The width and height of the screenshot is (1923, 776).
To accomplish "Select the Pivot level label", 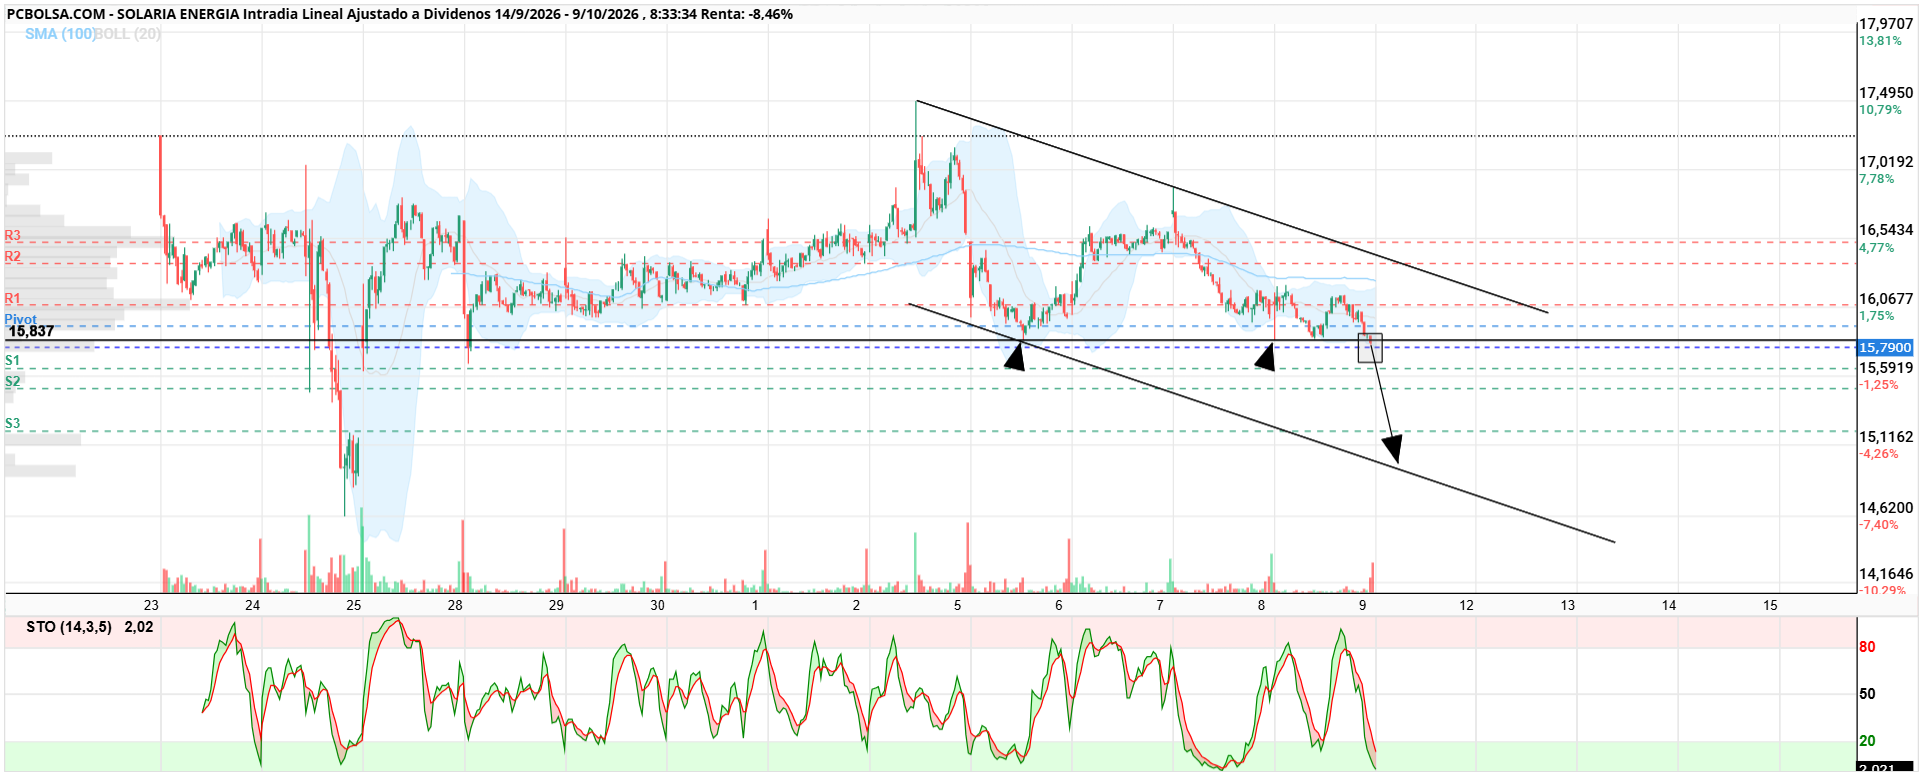I will pyautogui.click(x=20, y=320).
